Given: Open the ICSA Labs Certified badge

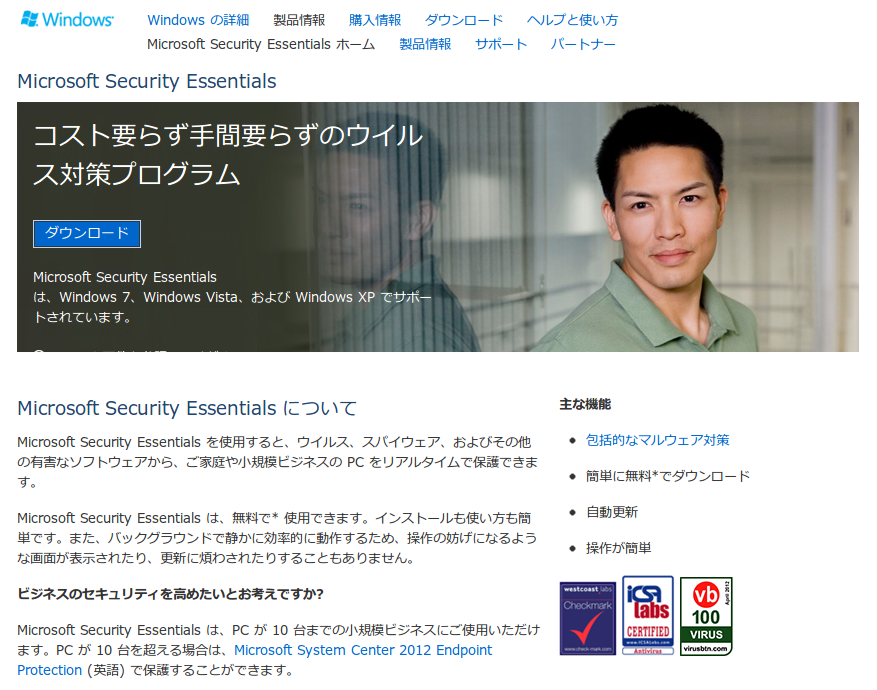Looking at the screenshot, I should [648, 615].
